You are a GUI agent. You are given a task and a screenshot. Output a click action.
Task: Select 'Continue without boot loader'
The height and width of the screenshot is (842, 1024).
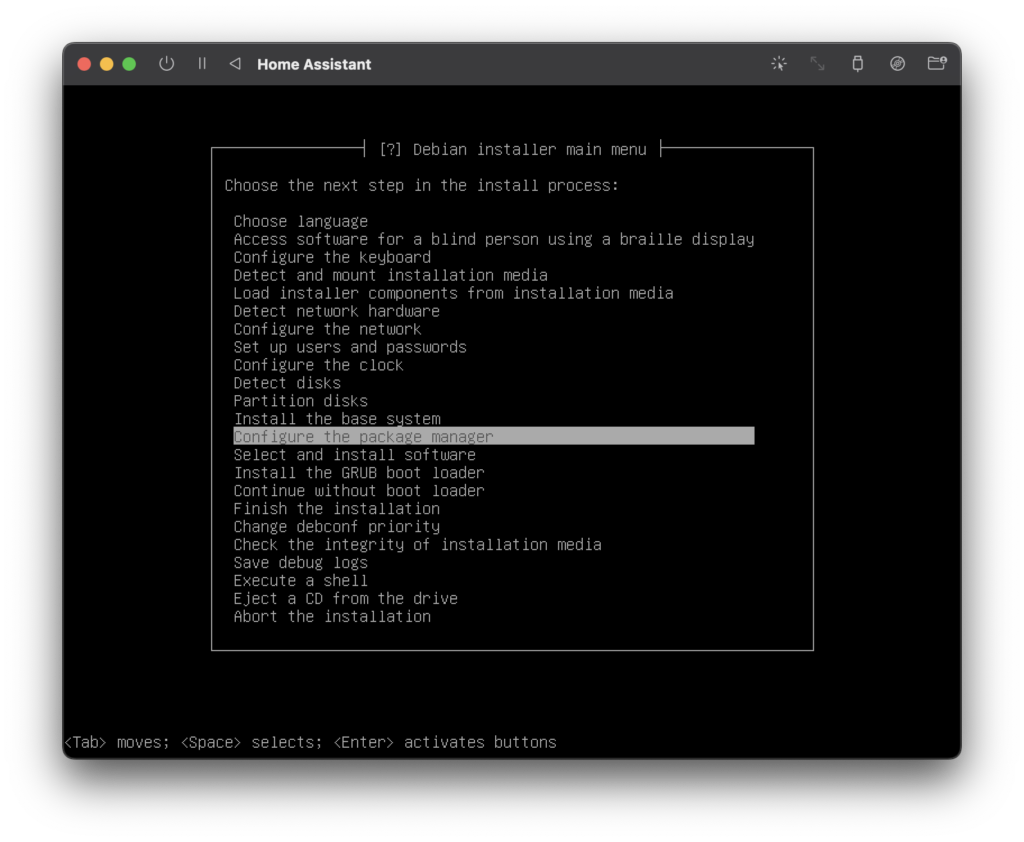(x=359, y=491)
